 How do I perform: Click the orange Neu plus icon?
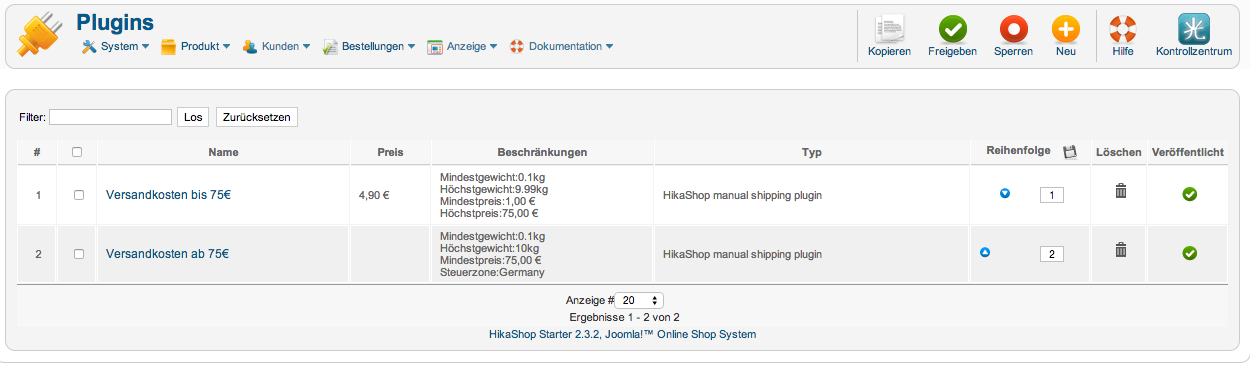[1066, 29]
